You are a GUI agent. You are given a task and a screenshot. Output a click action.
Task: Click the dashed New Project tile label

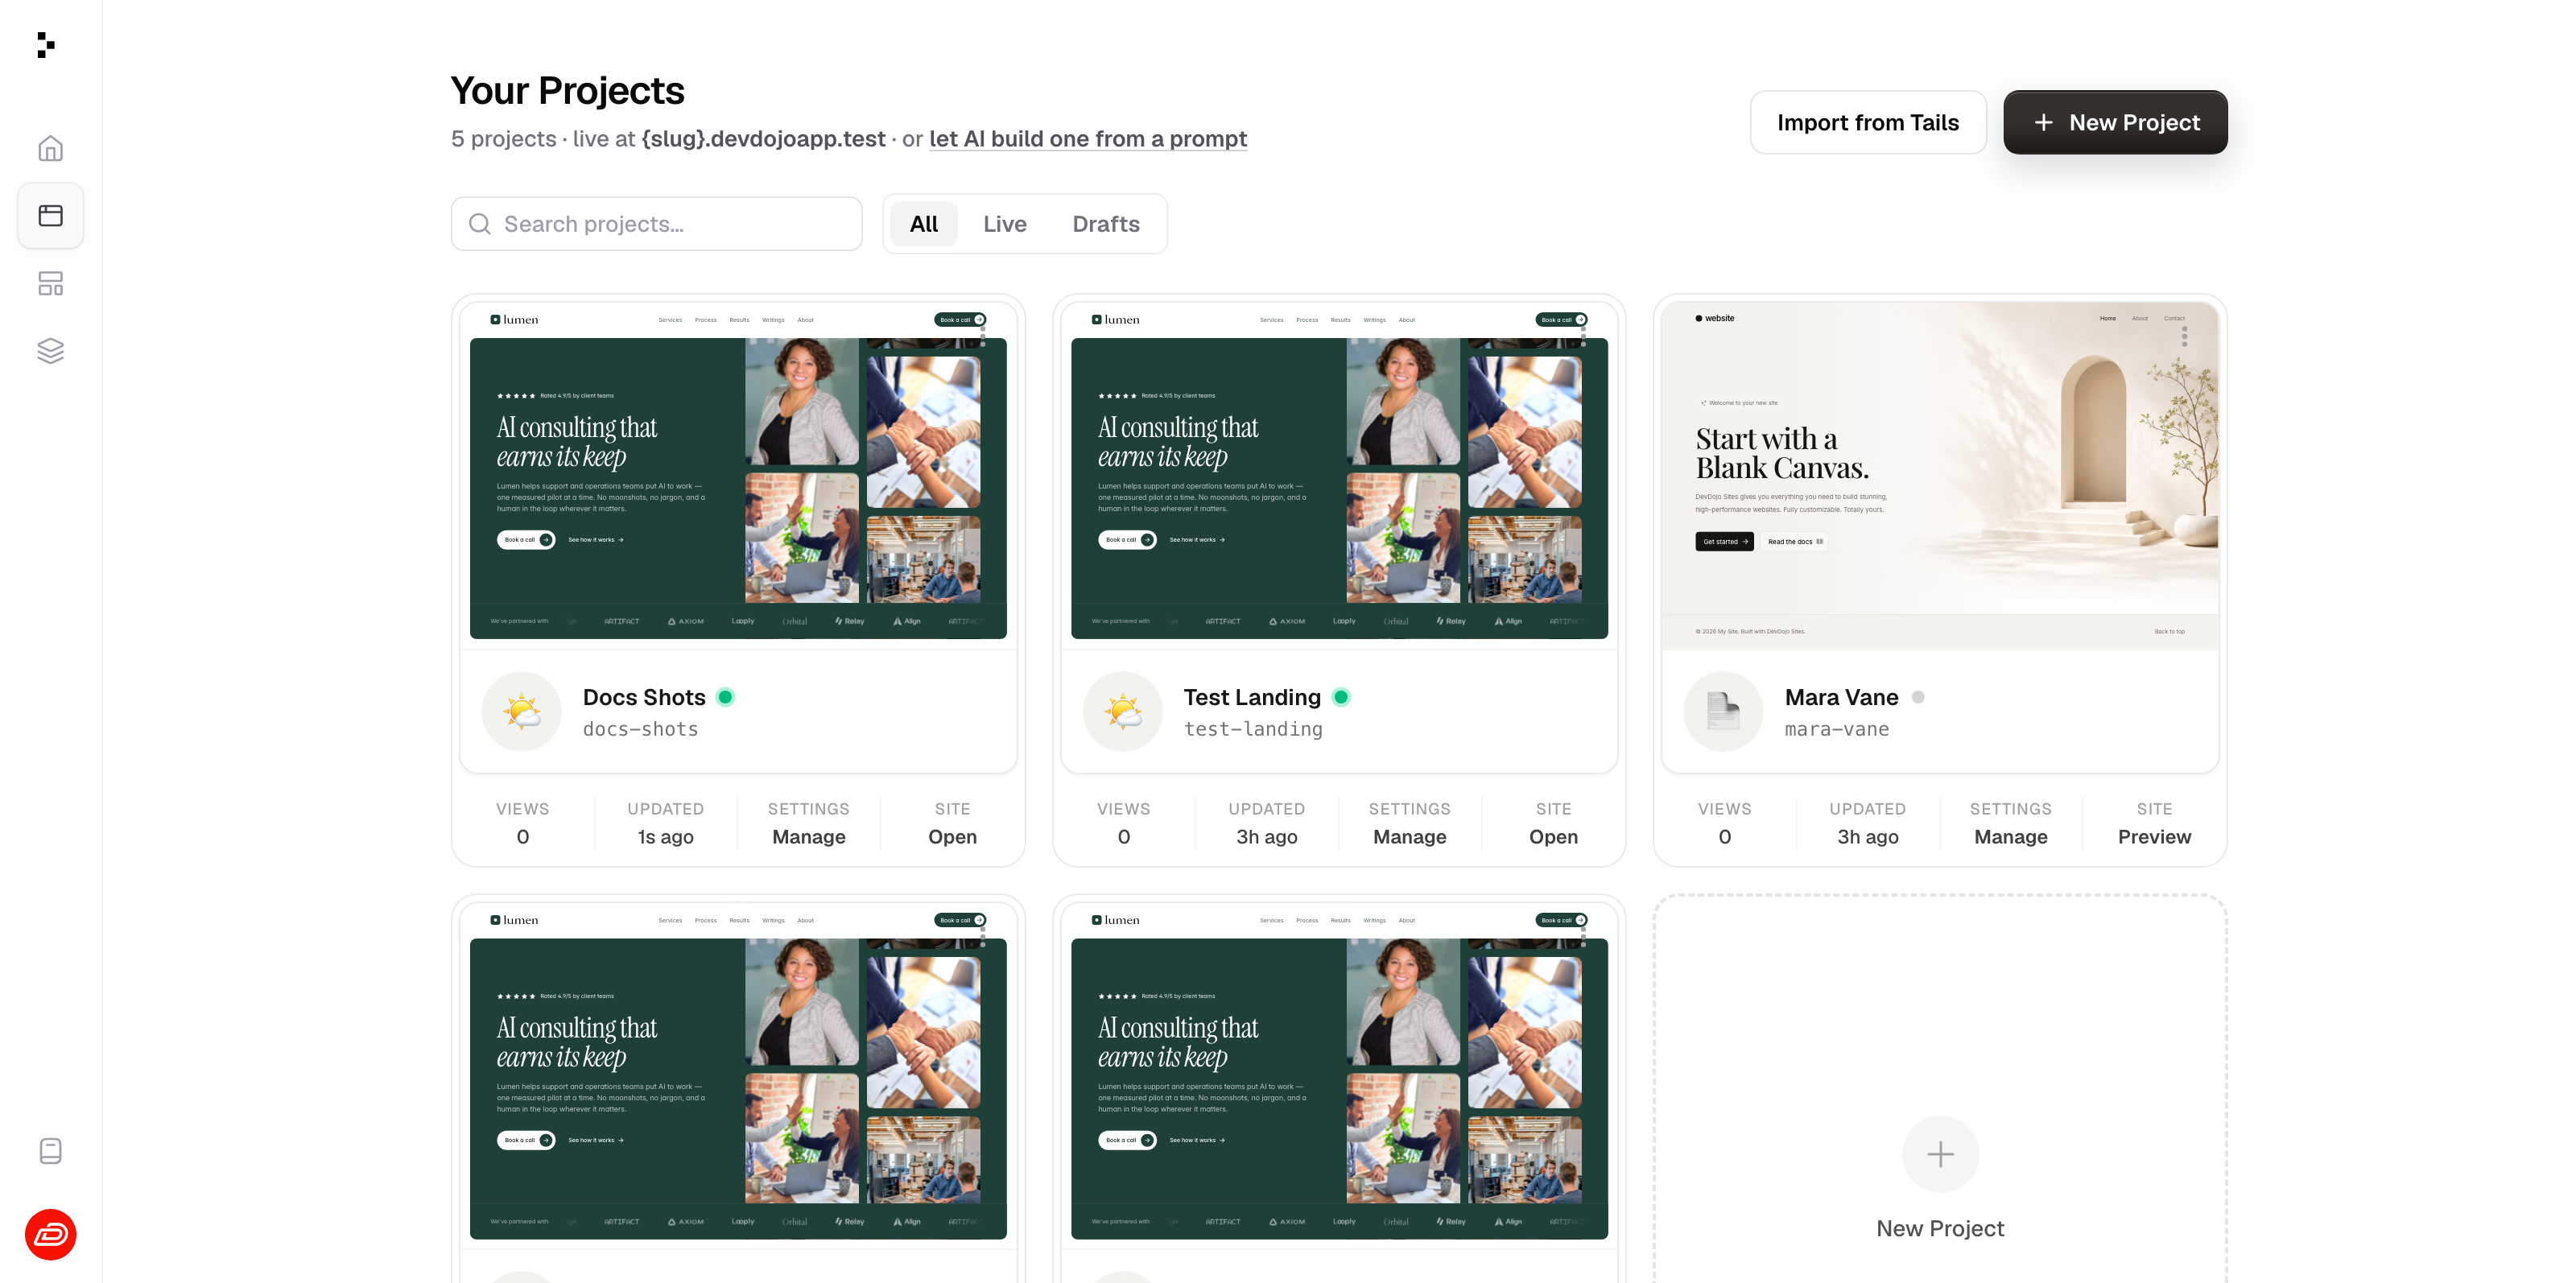point(1940,1229)
